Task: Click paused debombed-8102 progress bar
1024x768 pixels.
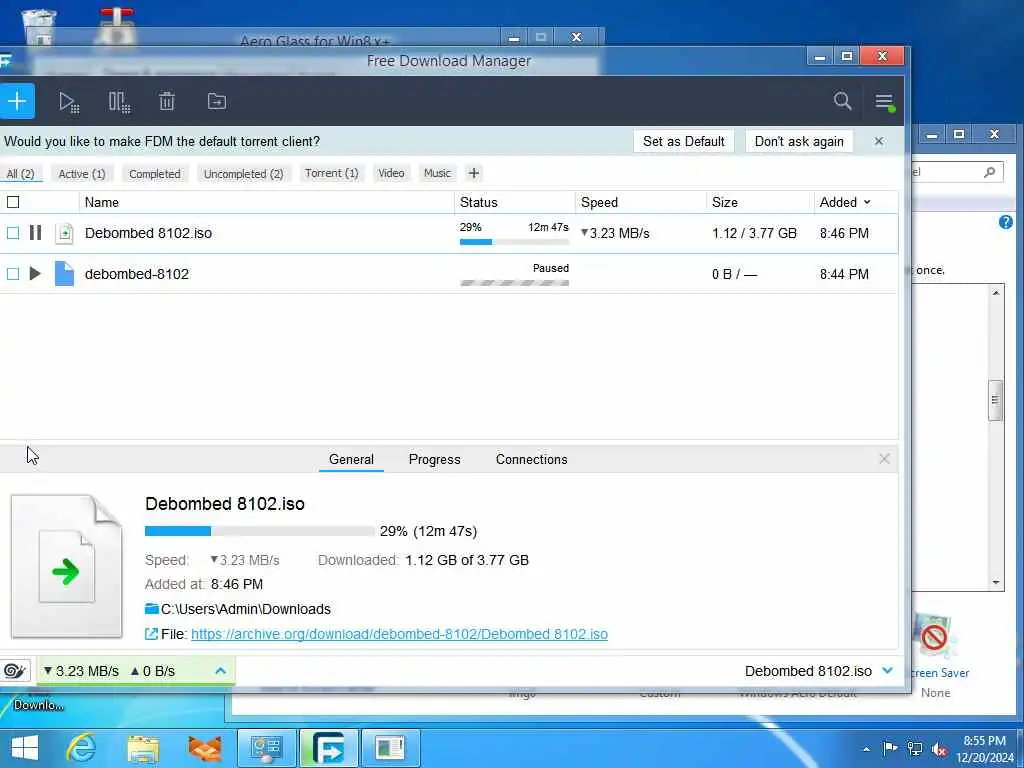Action: tap(515, 283)
